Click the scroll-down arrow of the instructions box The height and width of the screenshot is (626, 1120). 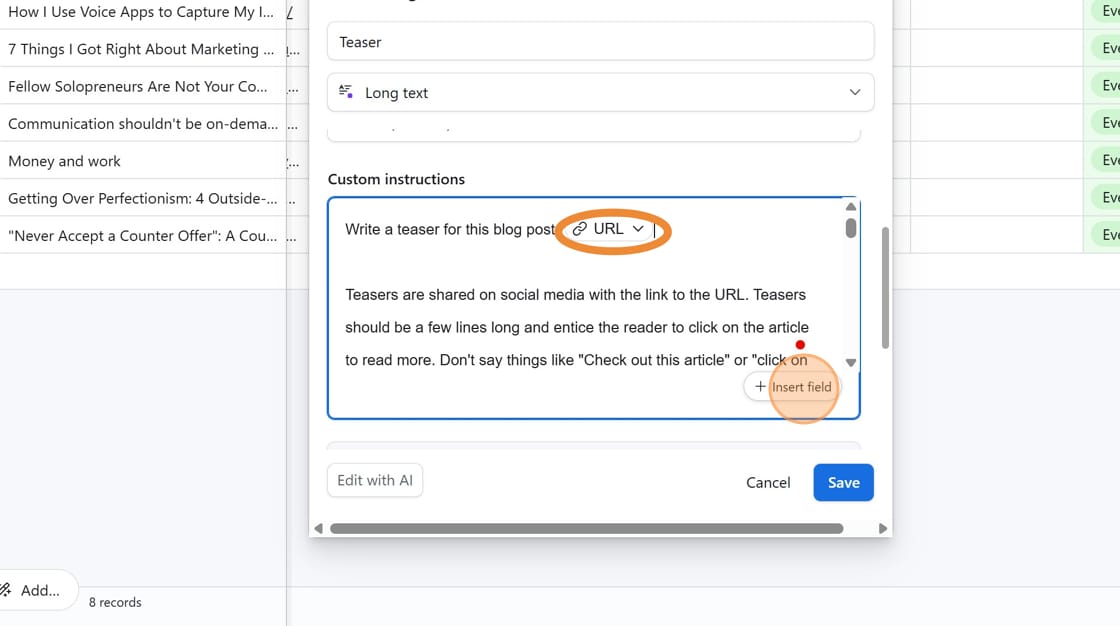(x=851, y=361)
